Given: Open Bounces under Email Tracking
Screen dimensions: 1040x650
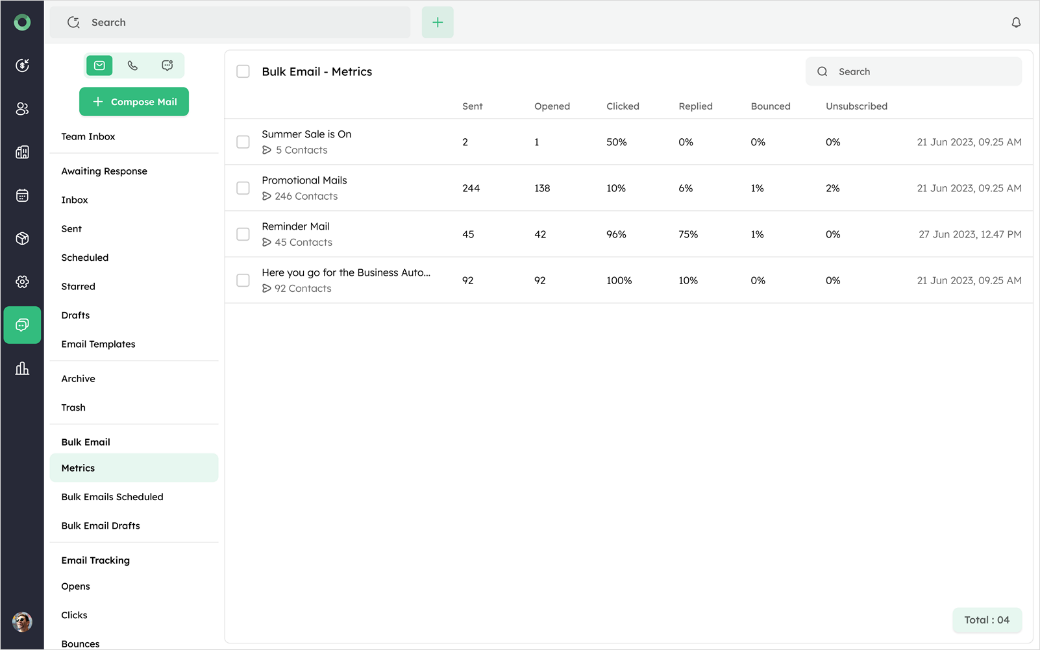Looking at the screenshot, I should point(80,644).
